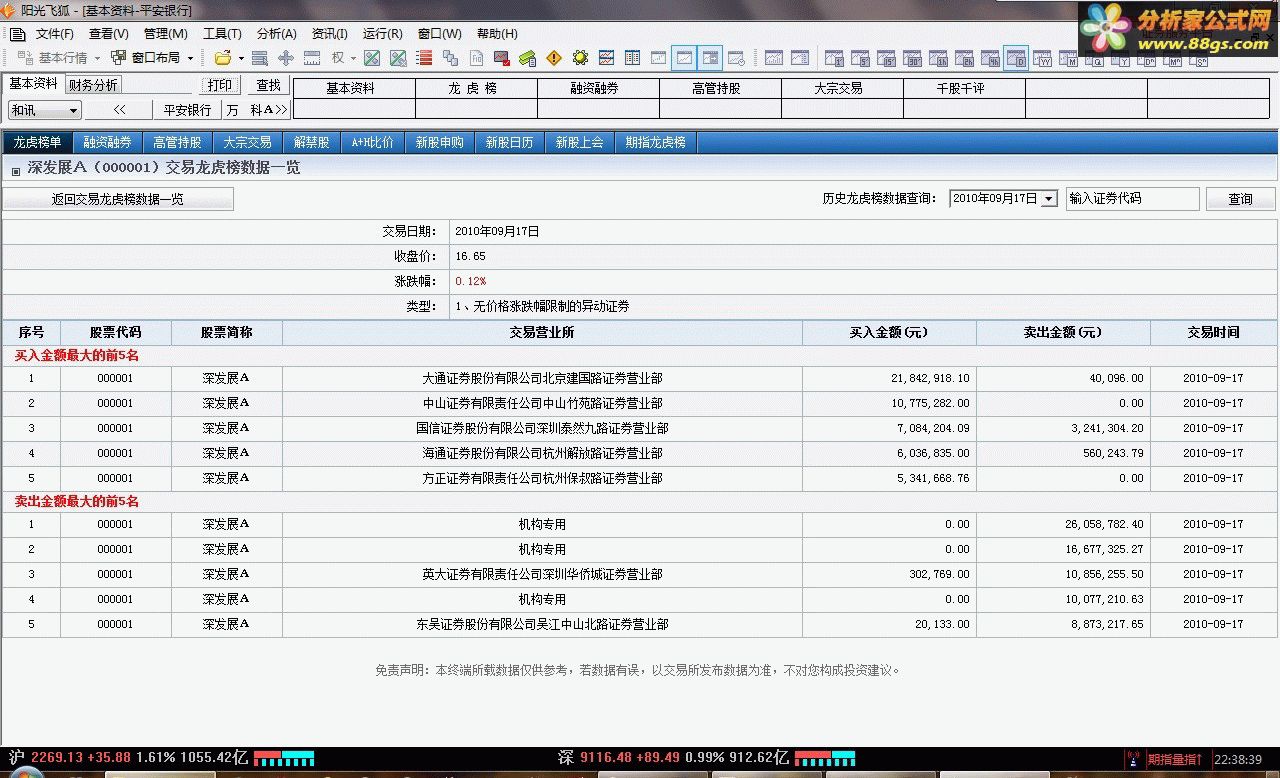
Task: Switch to the 期指龙虎榜 tab
Action: pyautogui.click(x=656, y=143)
